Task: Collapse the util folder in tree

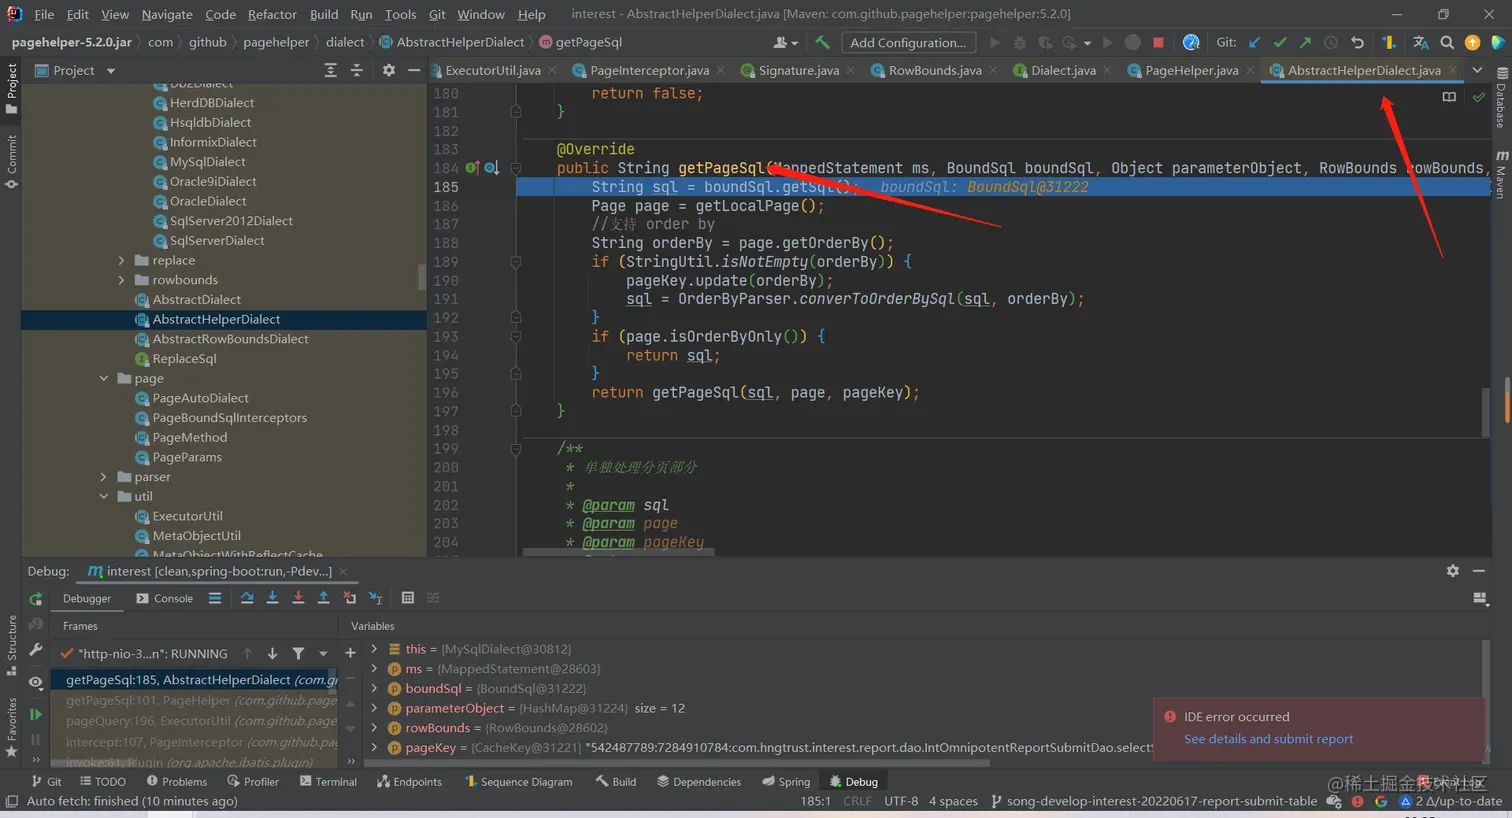Action: coord(104,496)
